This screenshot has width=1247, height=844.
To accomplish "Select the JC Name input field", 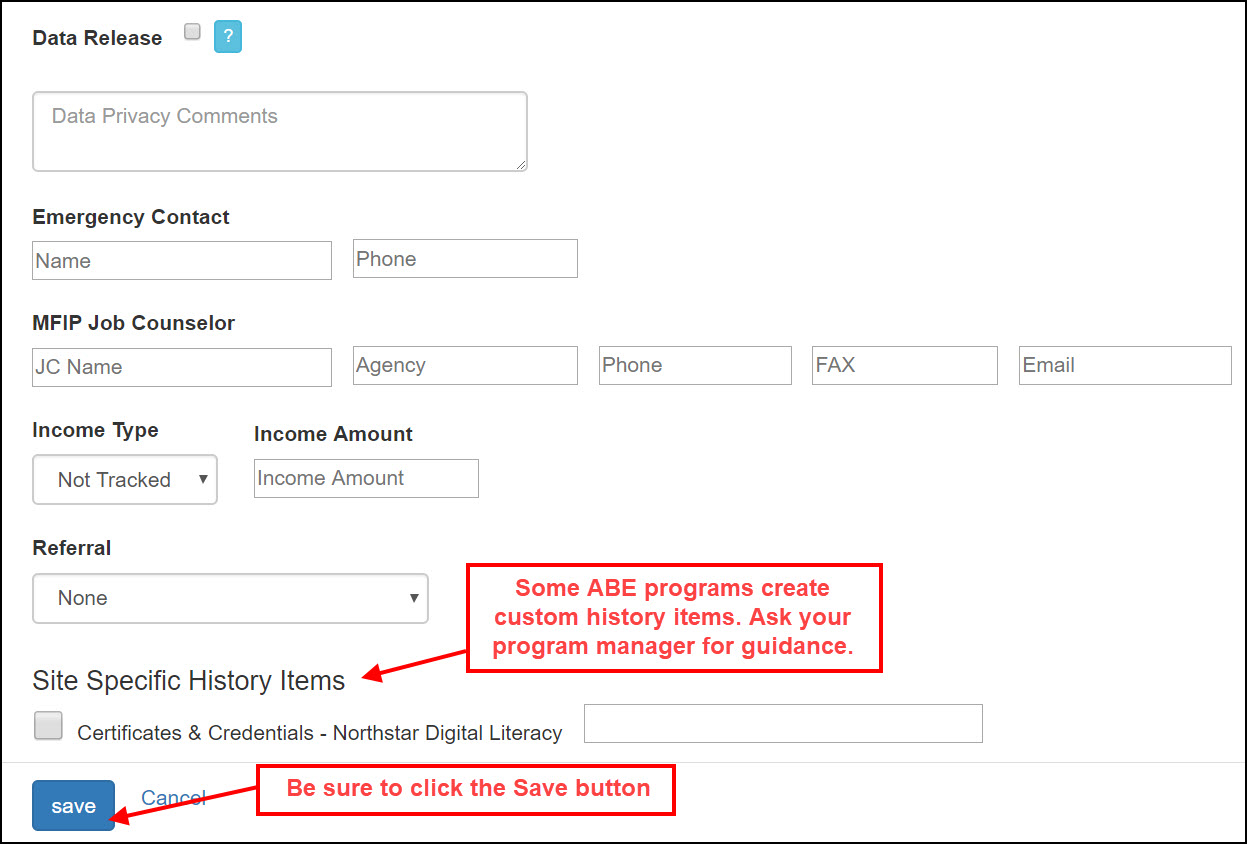I will tap(182, 367).
